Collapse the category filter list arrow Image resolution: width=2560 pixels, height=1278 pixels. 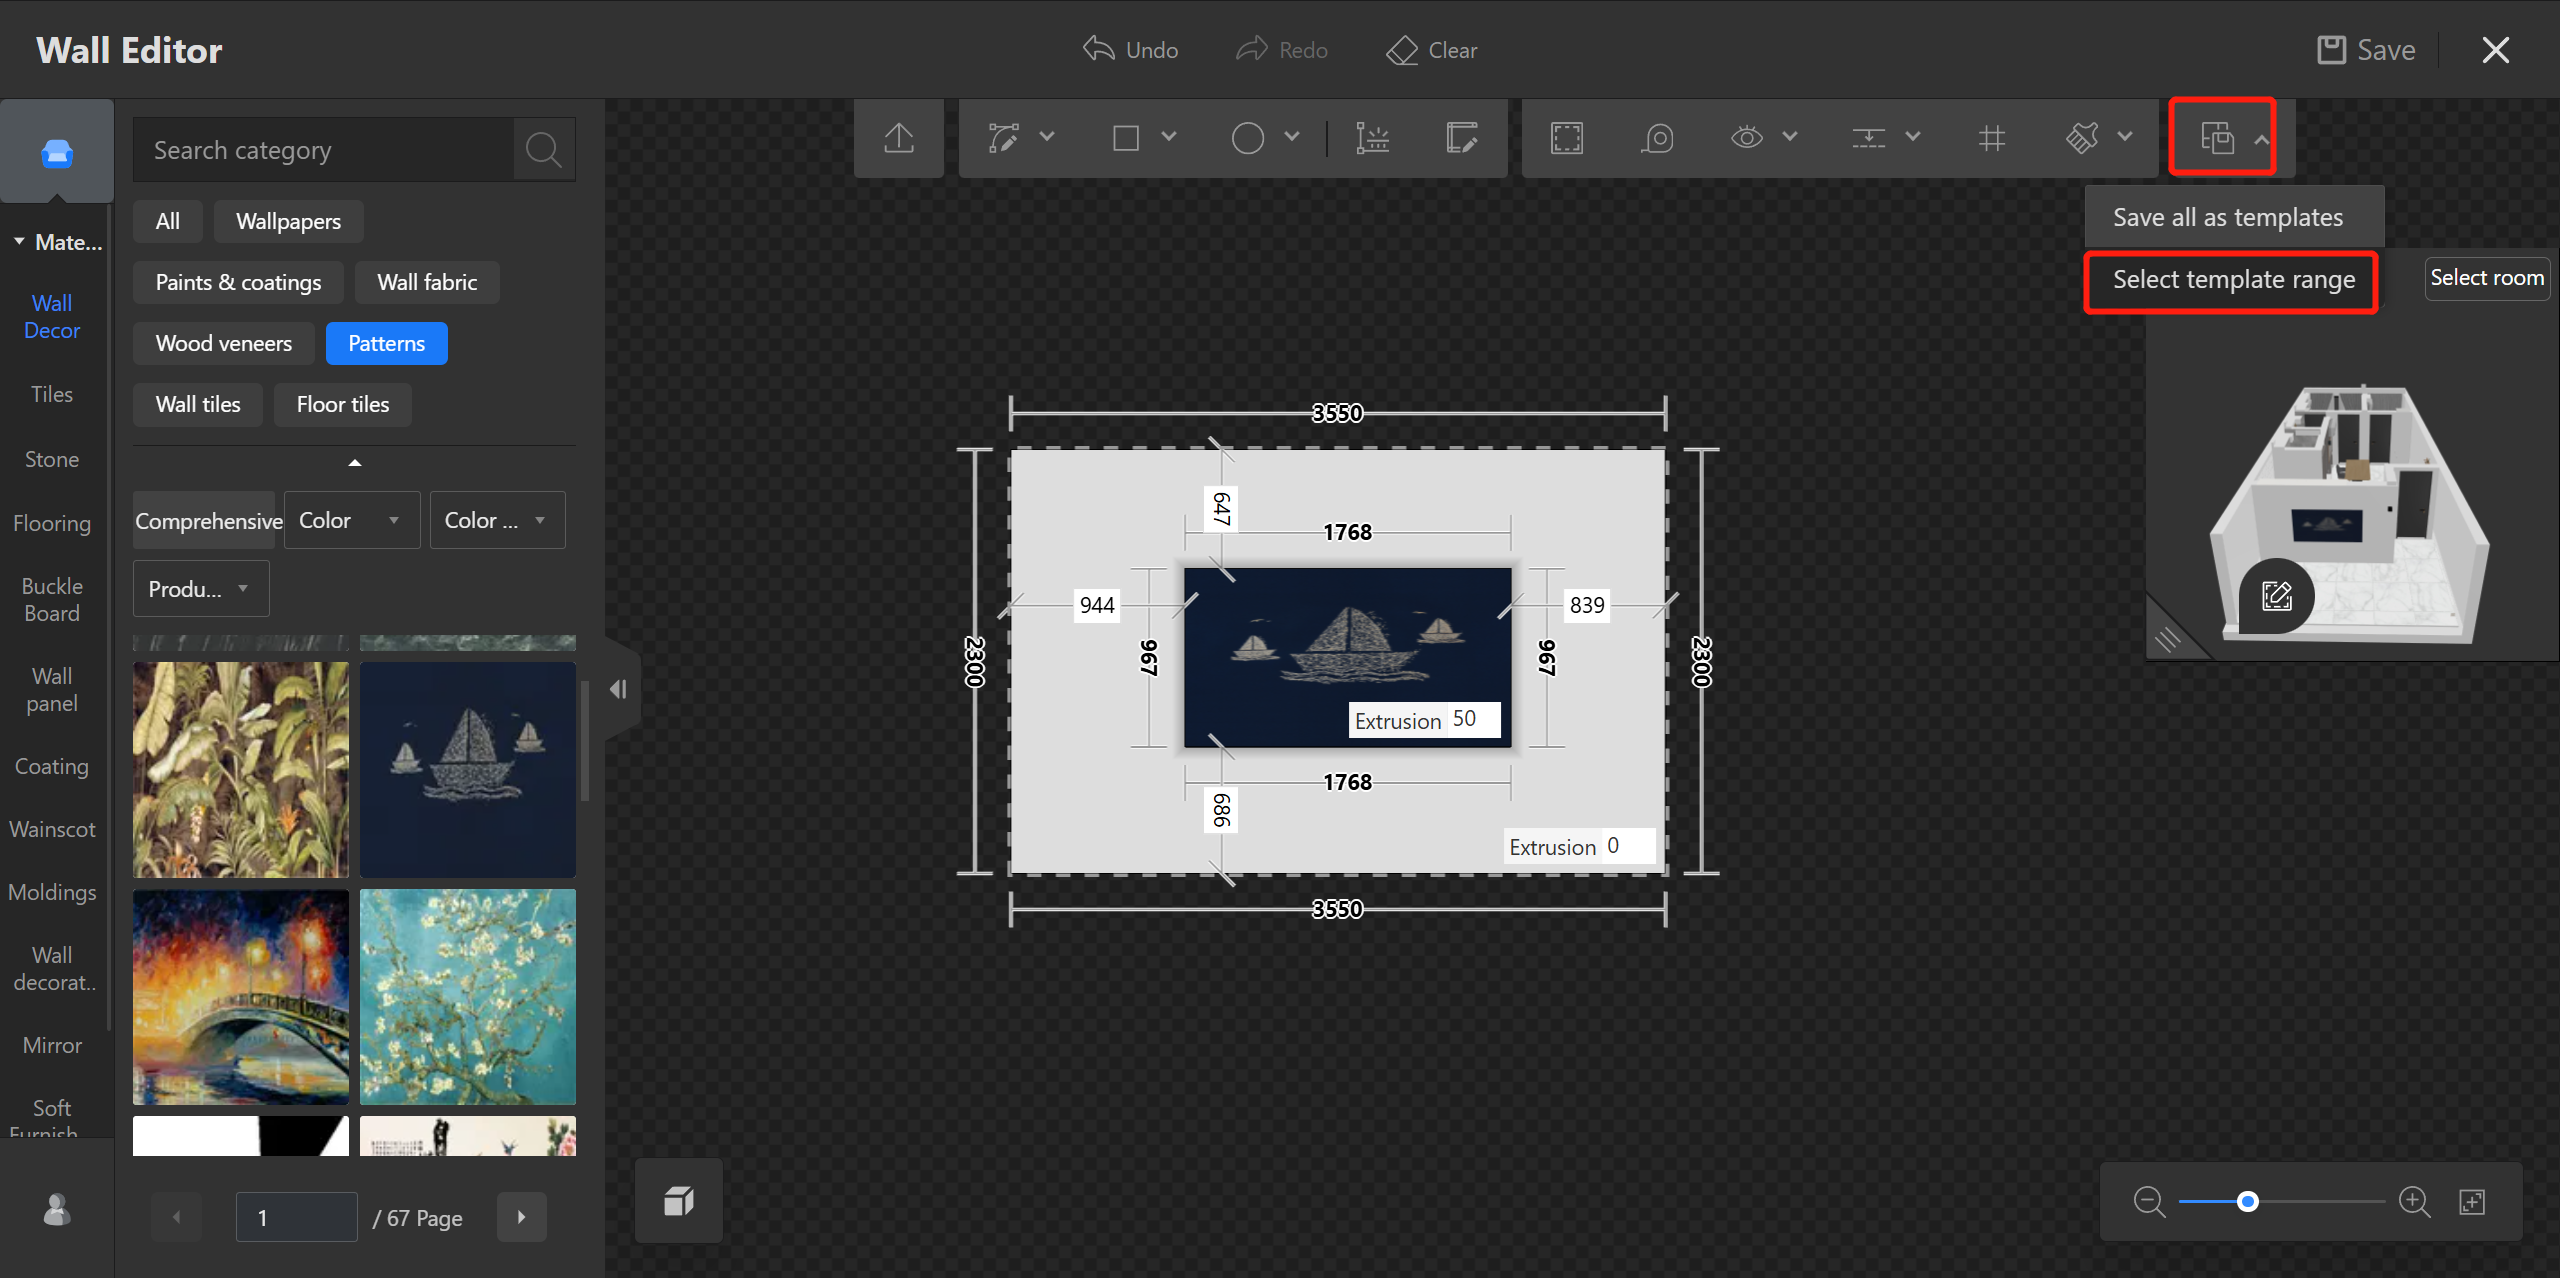point(354,463)
